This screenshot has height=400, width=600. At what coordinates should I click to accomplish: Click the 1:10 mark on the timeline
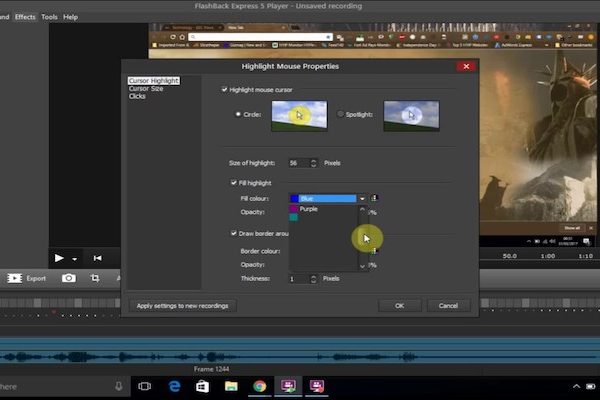pos(585,256)
